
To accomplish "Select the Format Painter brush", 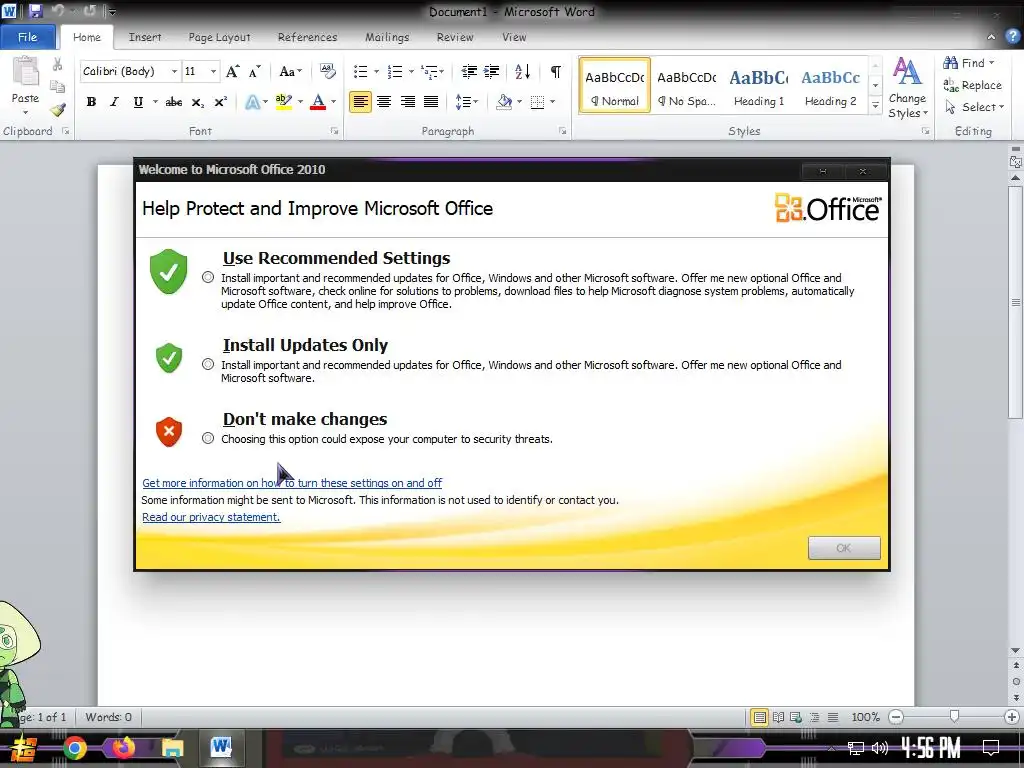I will pos(57,110).
